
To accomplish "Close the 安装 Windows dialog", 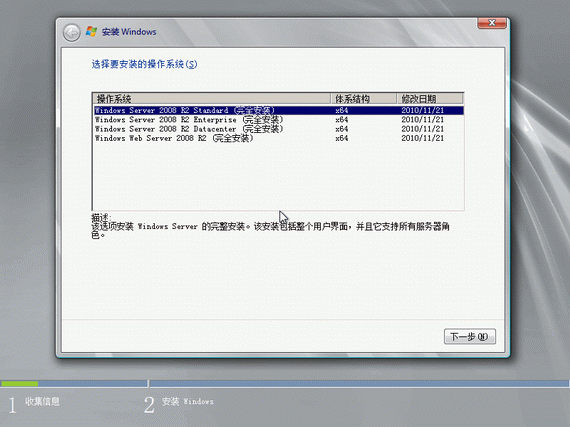I will tap(491, 23).
